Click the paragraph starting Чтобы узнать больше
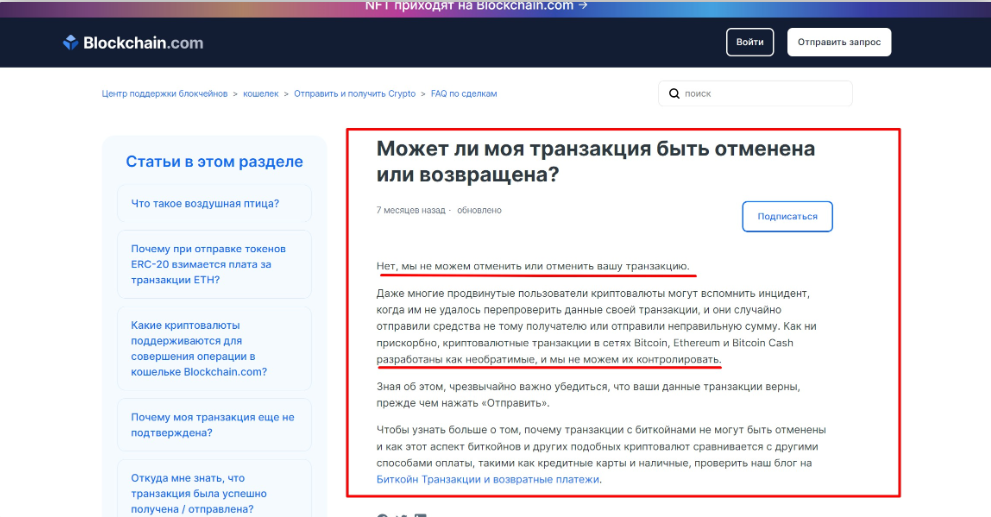The image size is (991, 517). click(601, 454)
